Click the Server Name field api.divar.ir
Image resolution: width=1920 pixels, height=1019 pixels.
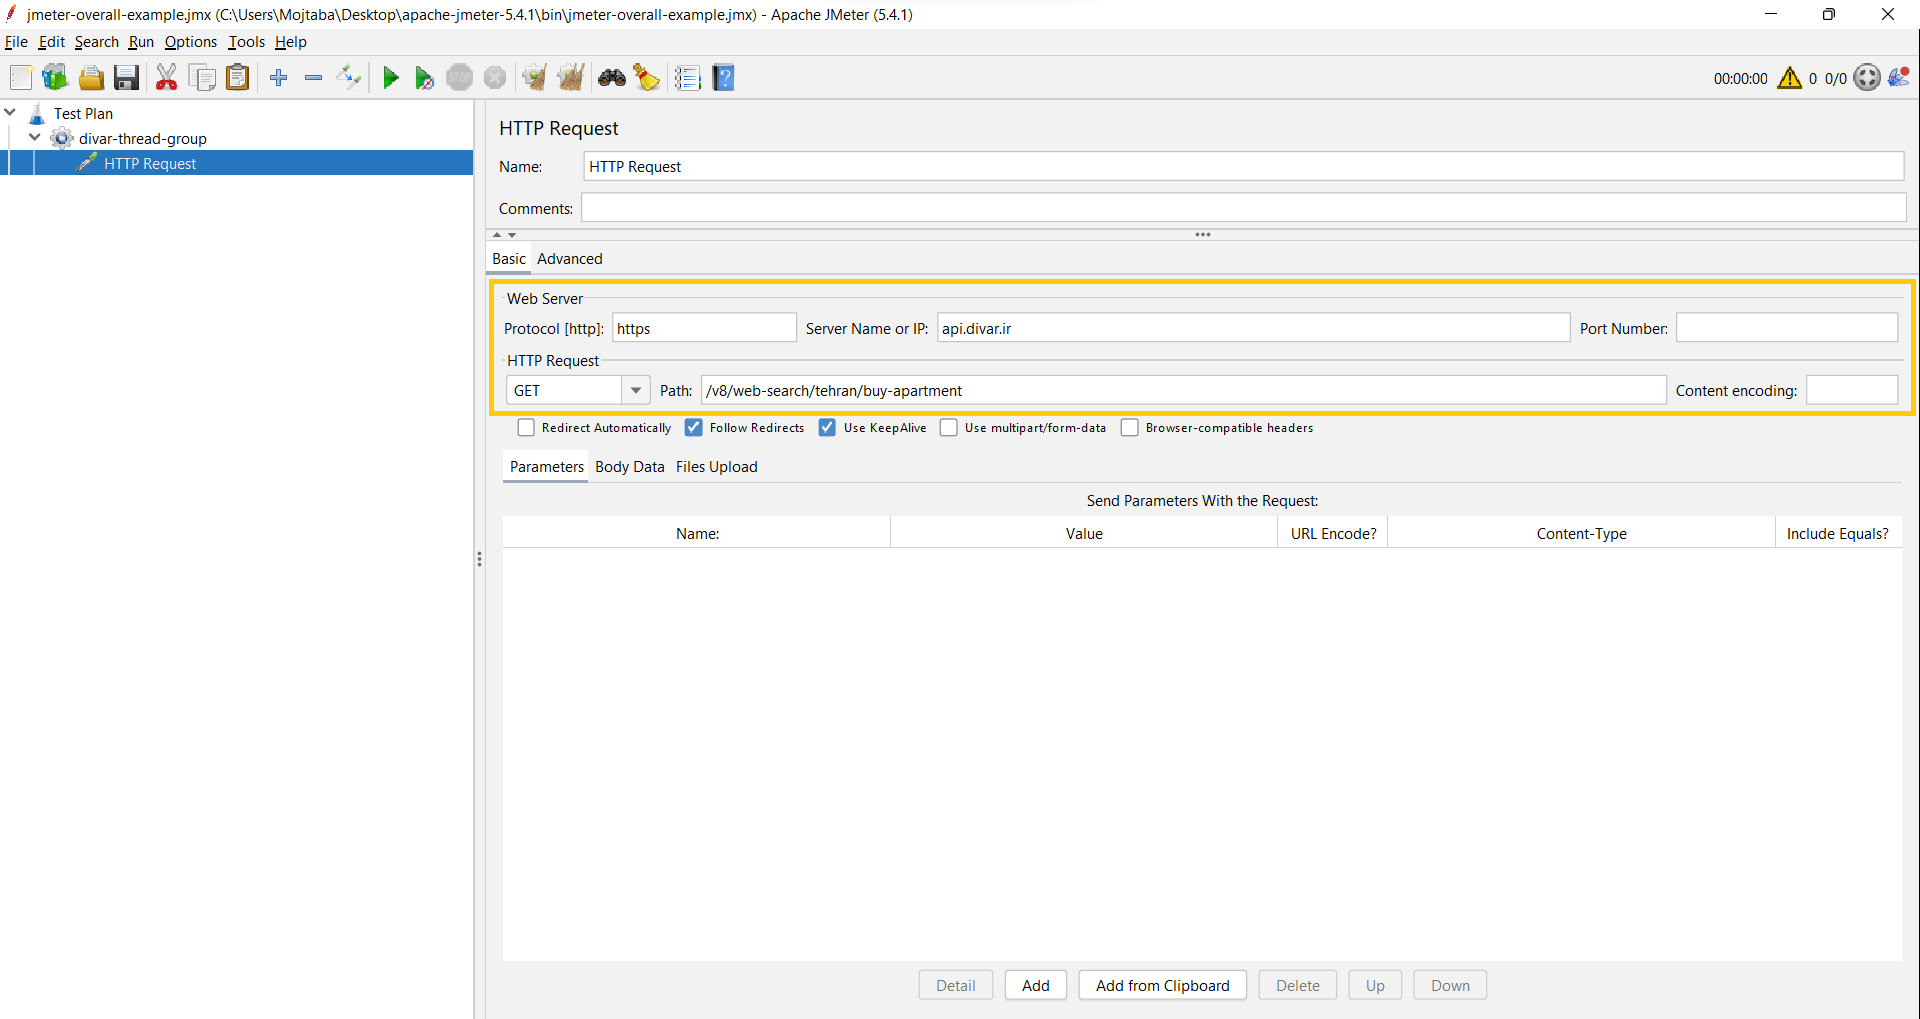tap(1253, 328)
